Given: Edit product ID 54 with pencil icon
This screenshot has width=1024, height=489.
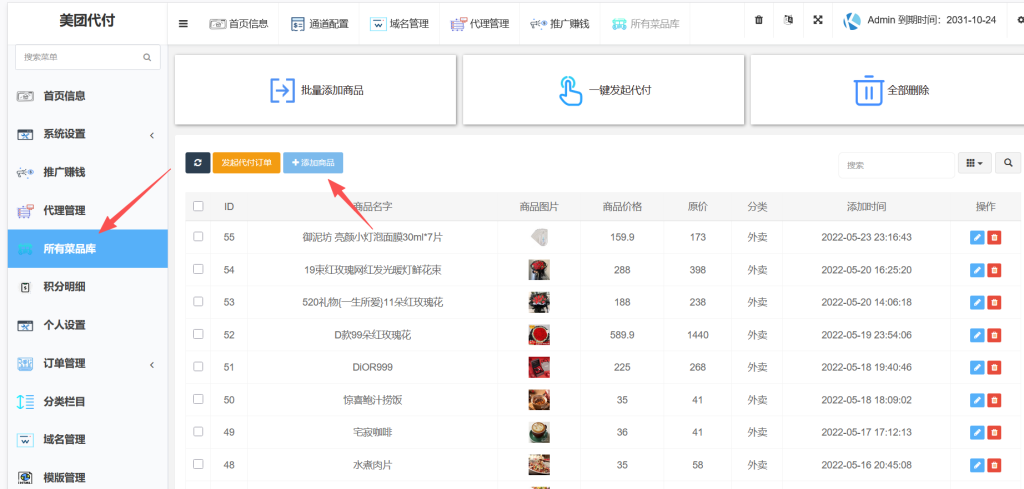Looking at the screenshot, I should pos(977,270).
